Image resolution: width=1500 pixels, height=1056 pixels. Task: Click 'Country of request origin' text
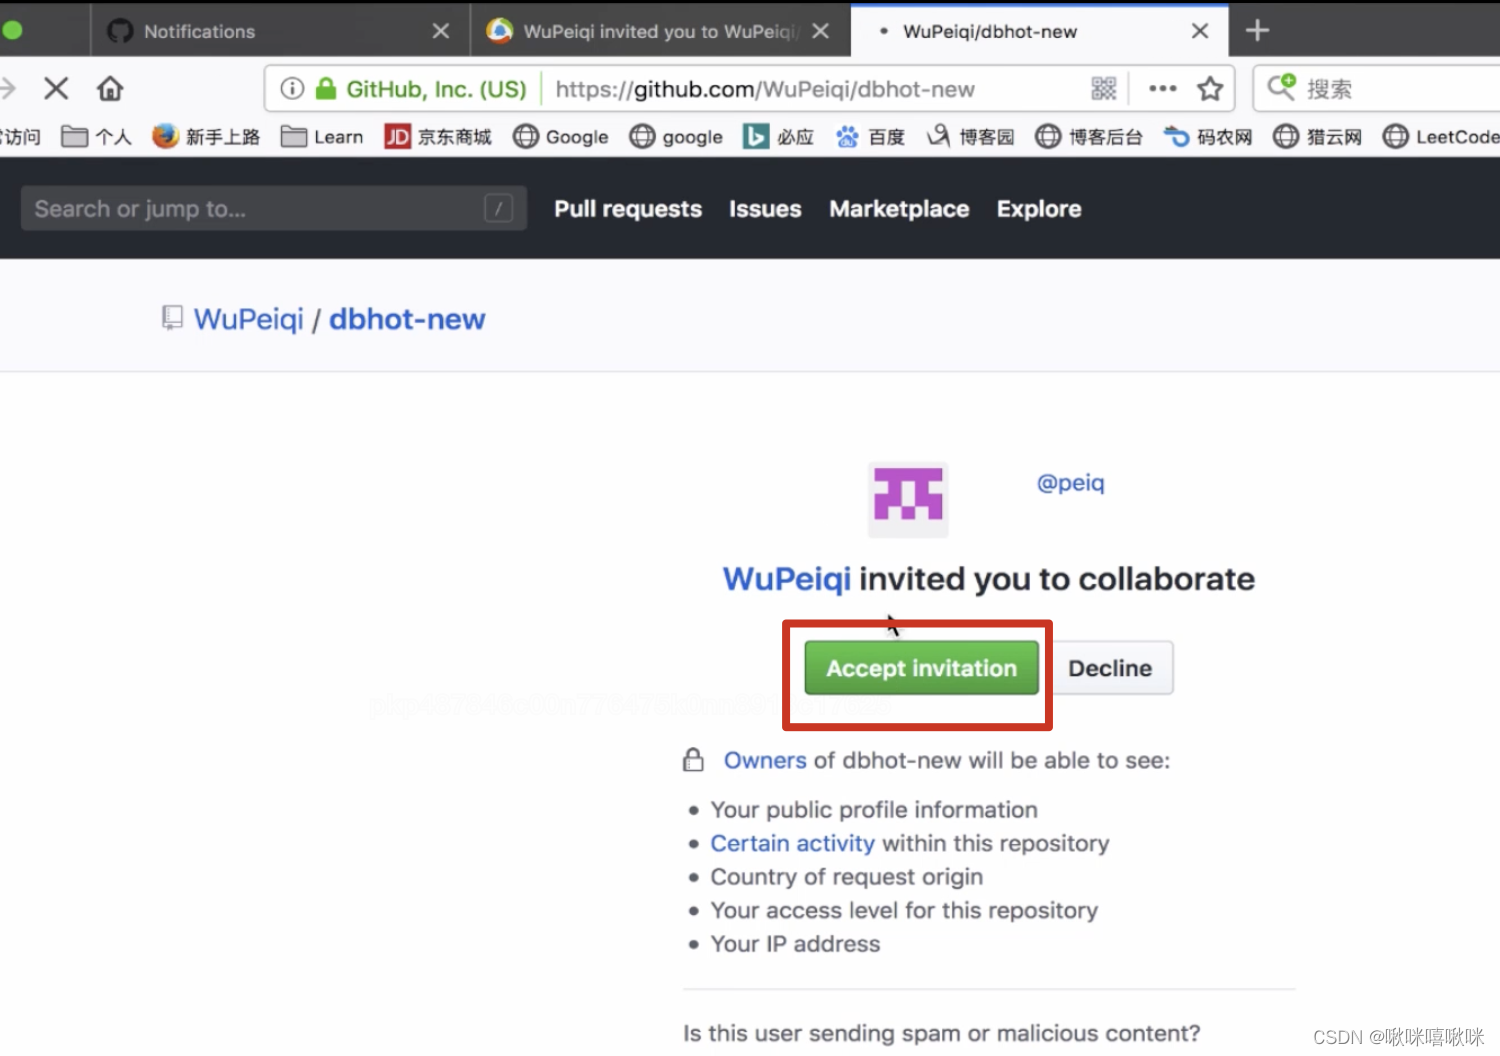click(846, 876)
